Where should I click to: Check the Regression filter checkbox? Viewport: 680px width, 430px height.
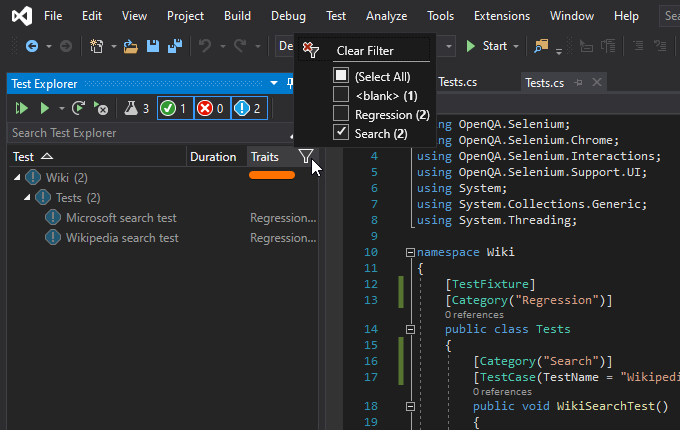pos(341,114)
